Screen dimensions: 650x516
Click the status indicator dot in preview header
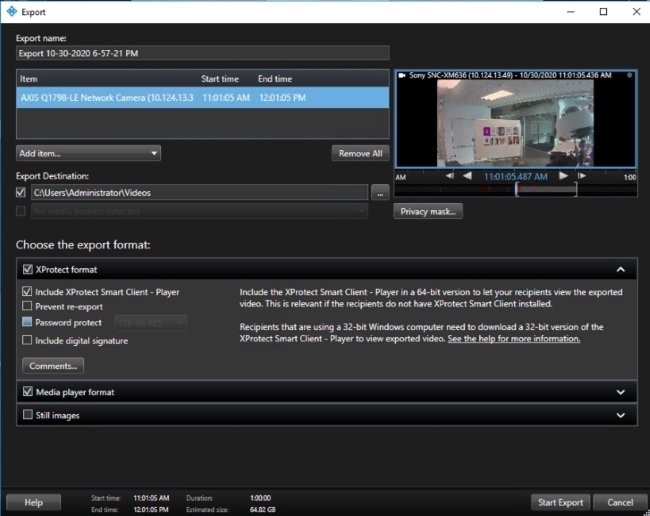630,75
